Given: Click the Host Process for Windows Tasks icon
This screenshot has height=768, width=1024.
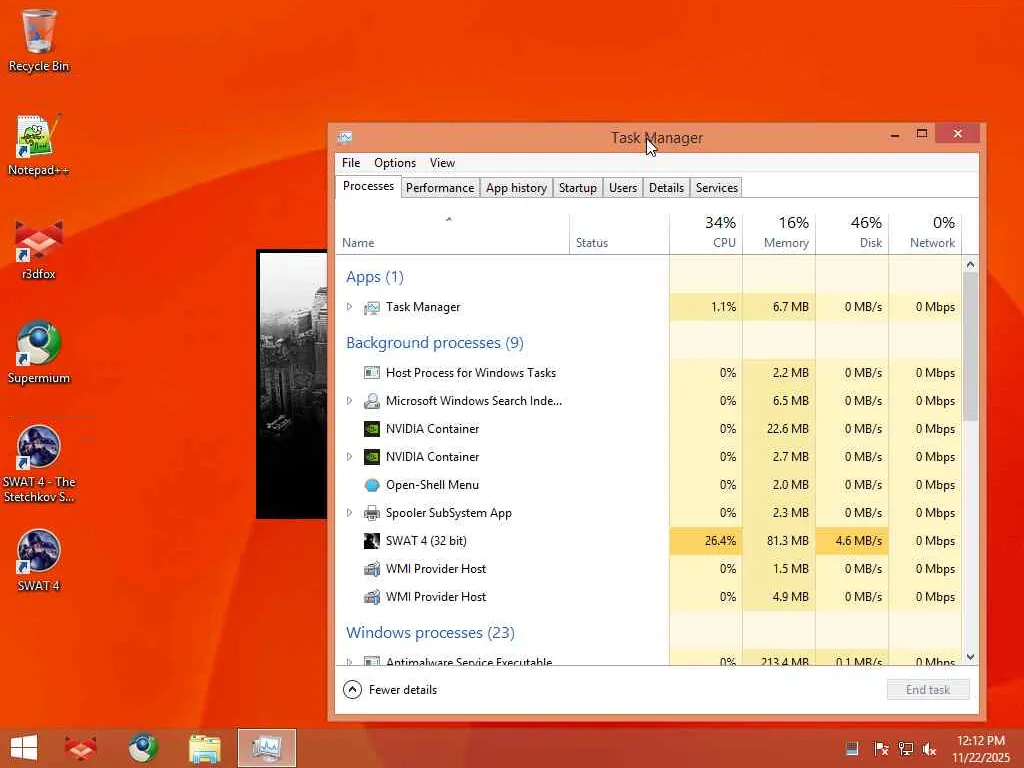Looking at the screenshot, I should [372, 373].
